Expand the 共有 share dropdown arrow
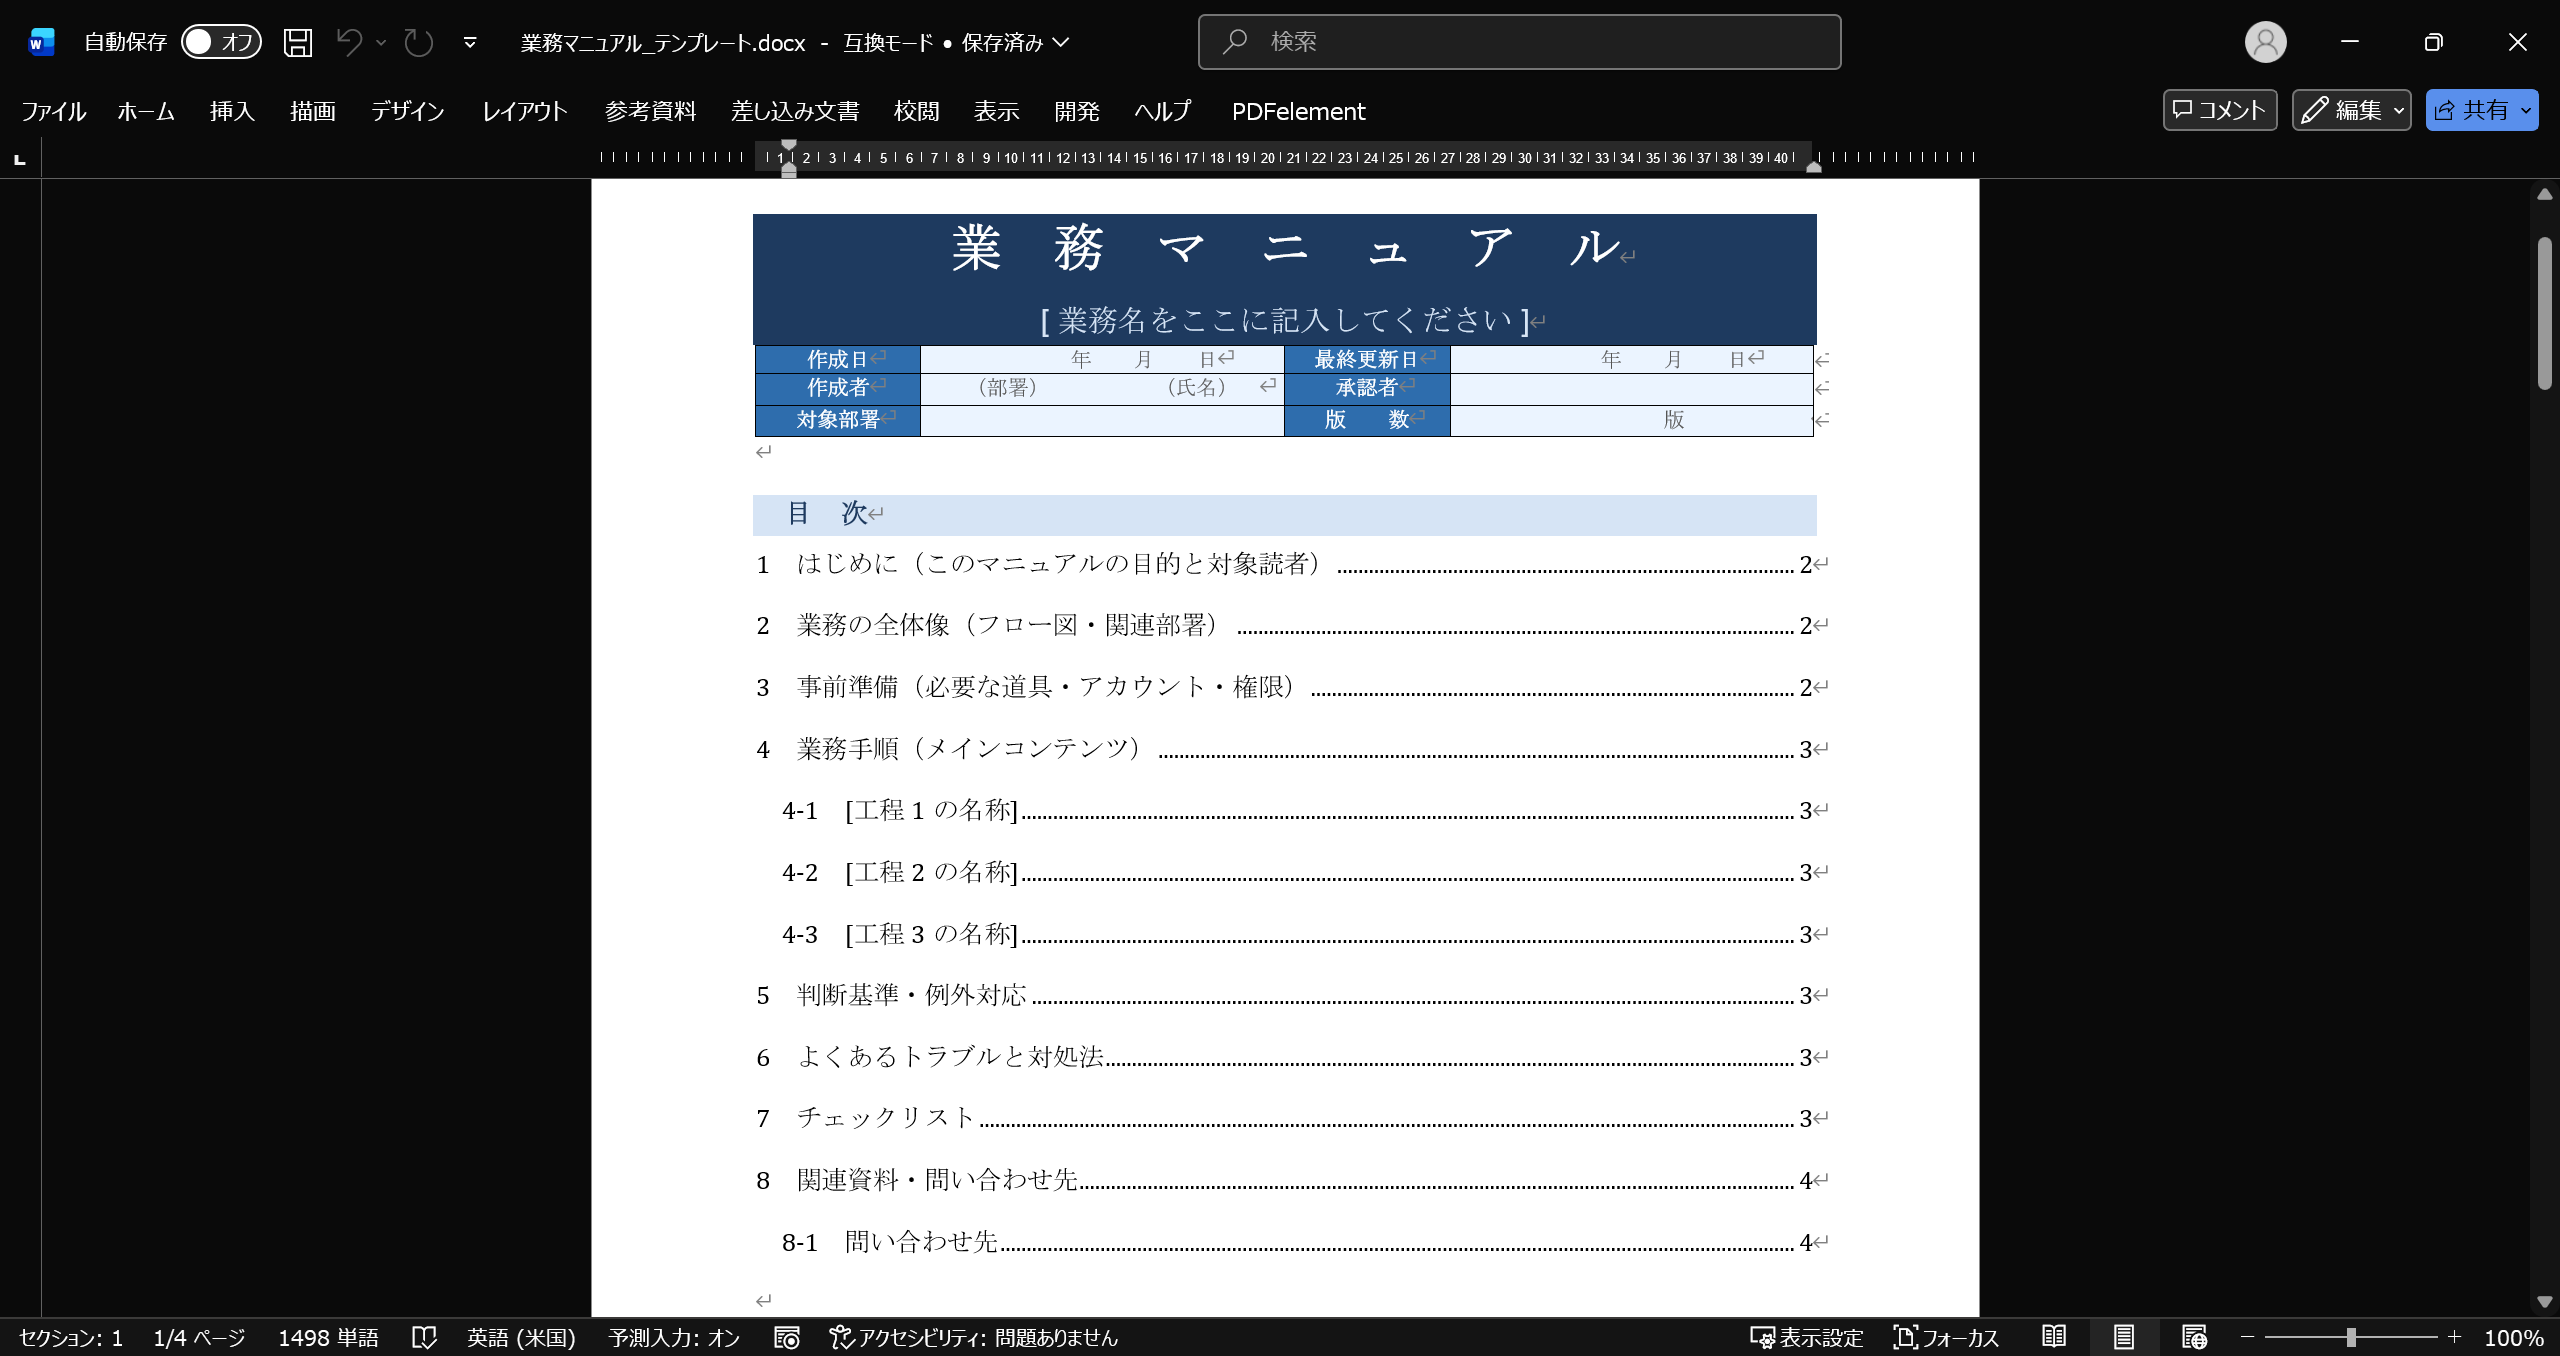The image size is (2560, 1356). [2526, 110]
